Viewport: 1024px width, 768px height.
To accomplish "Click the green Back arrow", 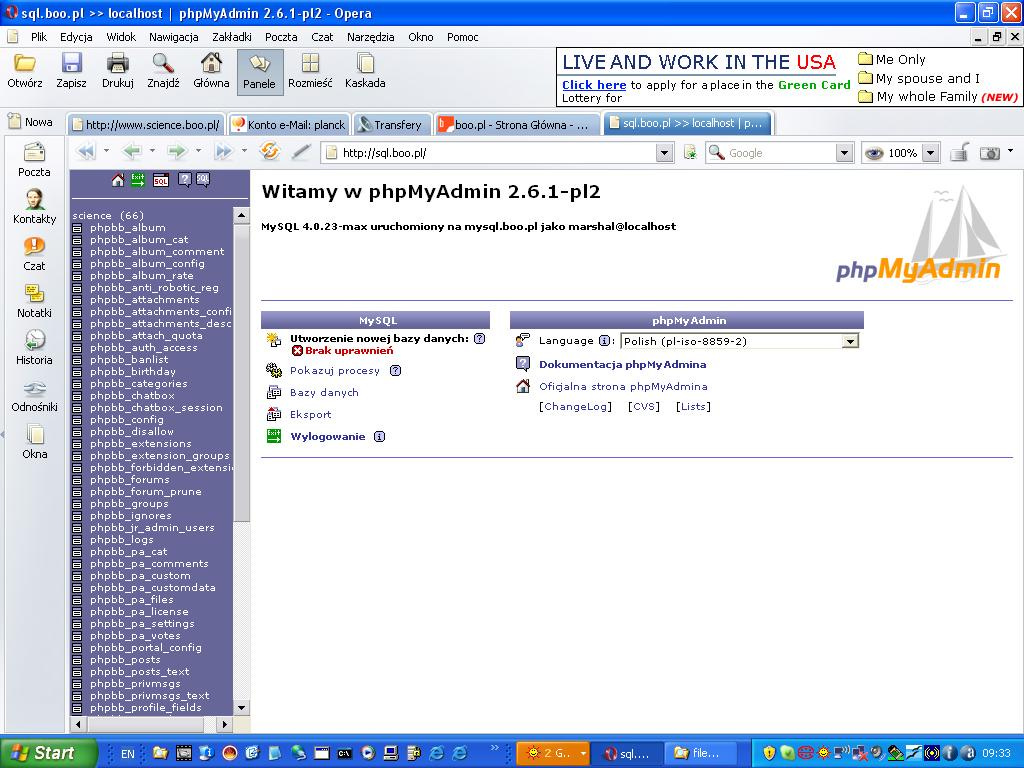I will 133,152.
